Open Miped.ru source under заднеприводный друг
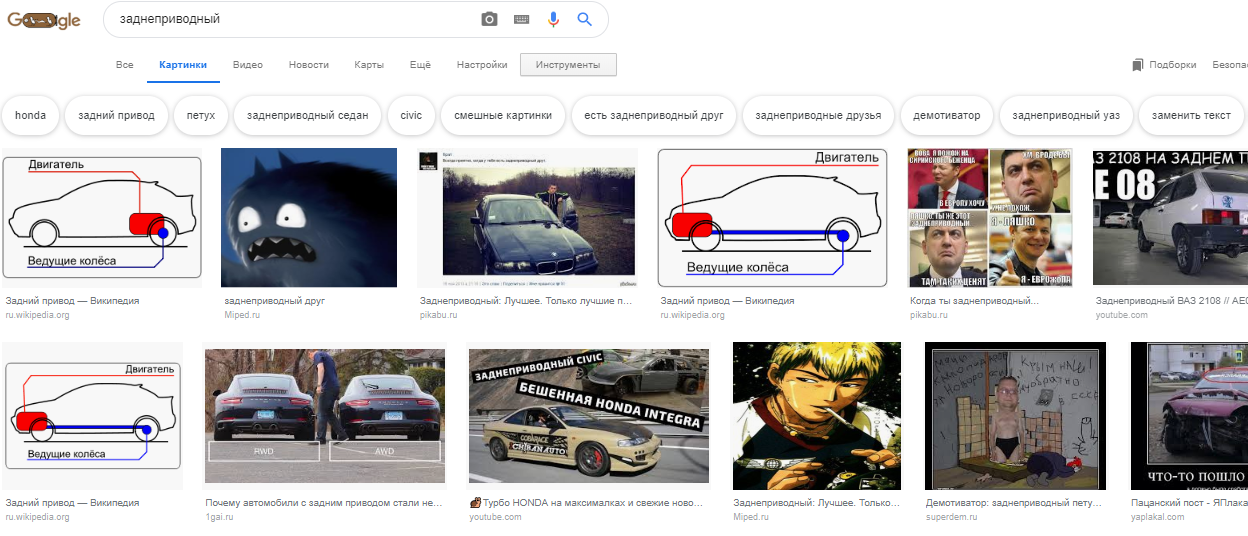This screenshot has height=536, width=1248. click(241, 315)
